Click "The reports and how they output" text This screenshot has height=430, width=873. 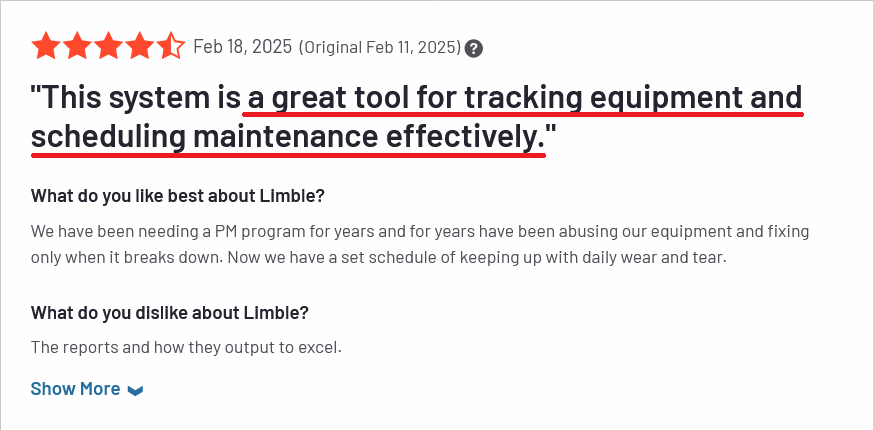[x=150, y=348]
